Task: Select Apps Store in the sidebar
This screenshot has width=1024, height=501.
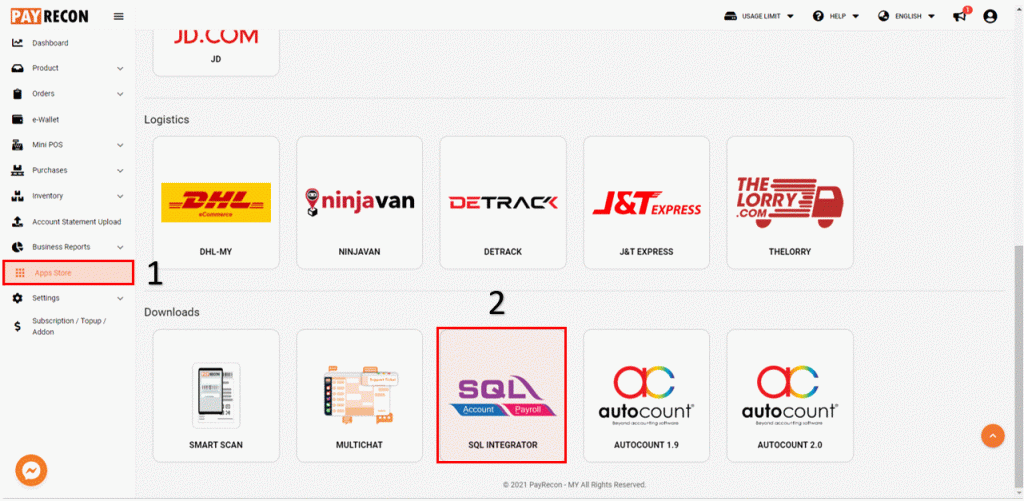Action: pos(68,272)
